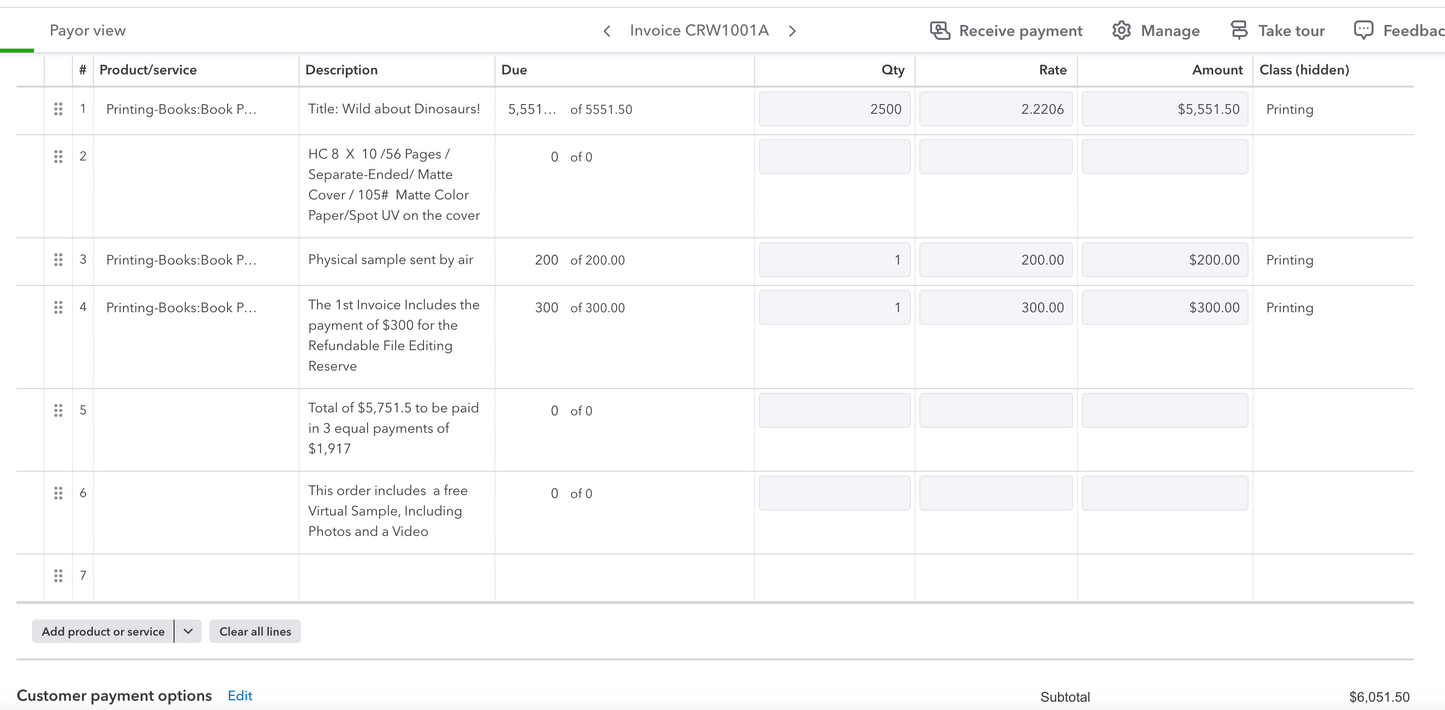
Task: Click empty Qty field in line 2
Action: click(x=834, y=157)
